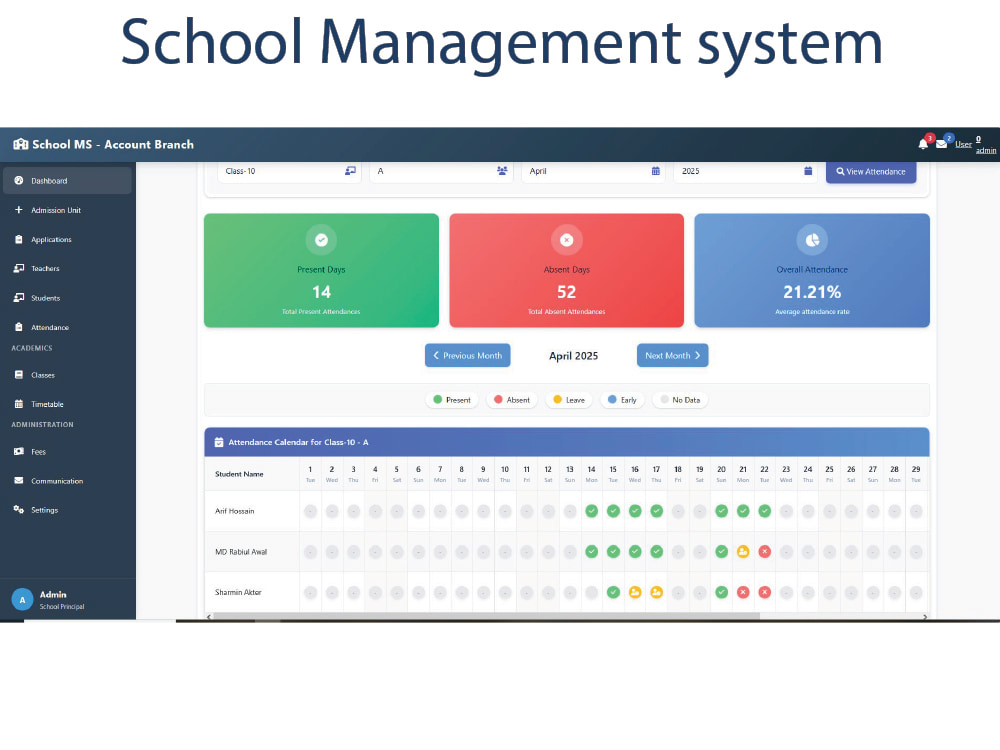Viewport: 1000px width, 750px height.
Task: Open the notifications bell icon
Action: pyautogui.click(x=923, y=144)
